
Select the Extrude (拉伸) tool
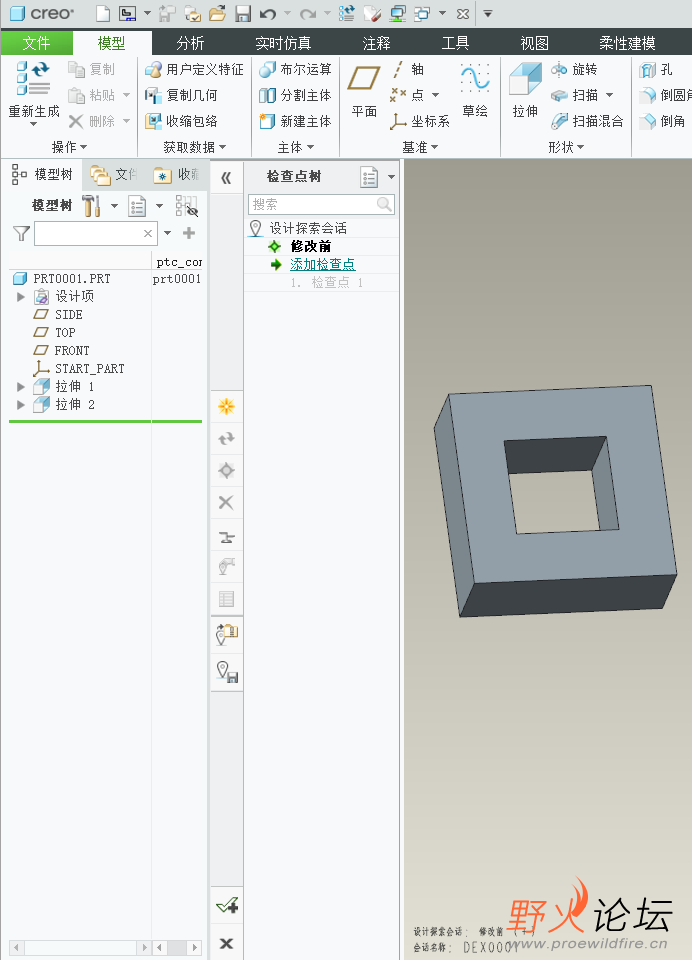click(525, 91)
